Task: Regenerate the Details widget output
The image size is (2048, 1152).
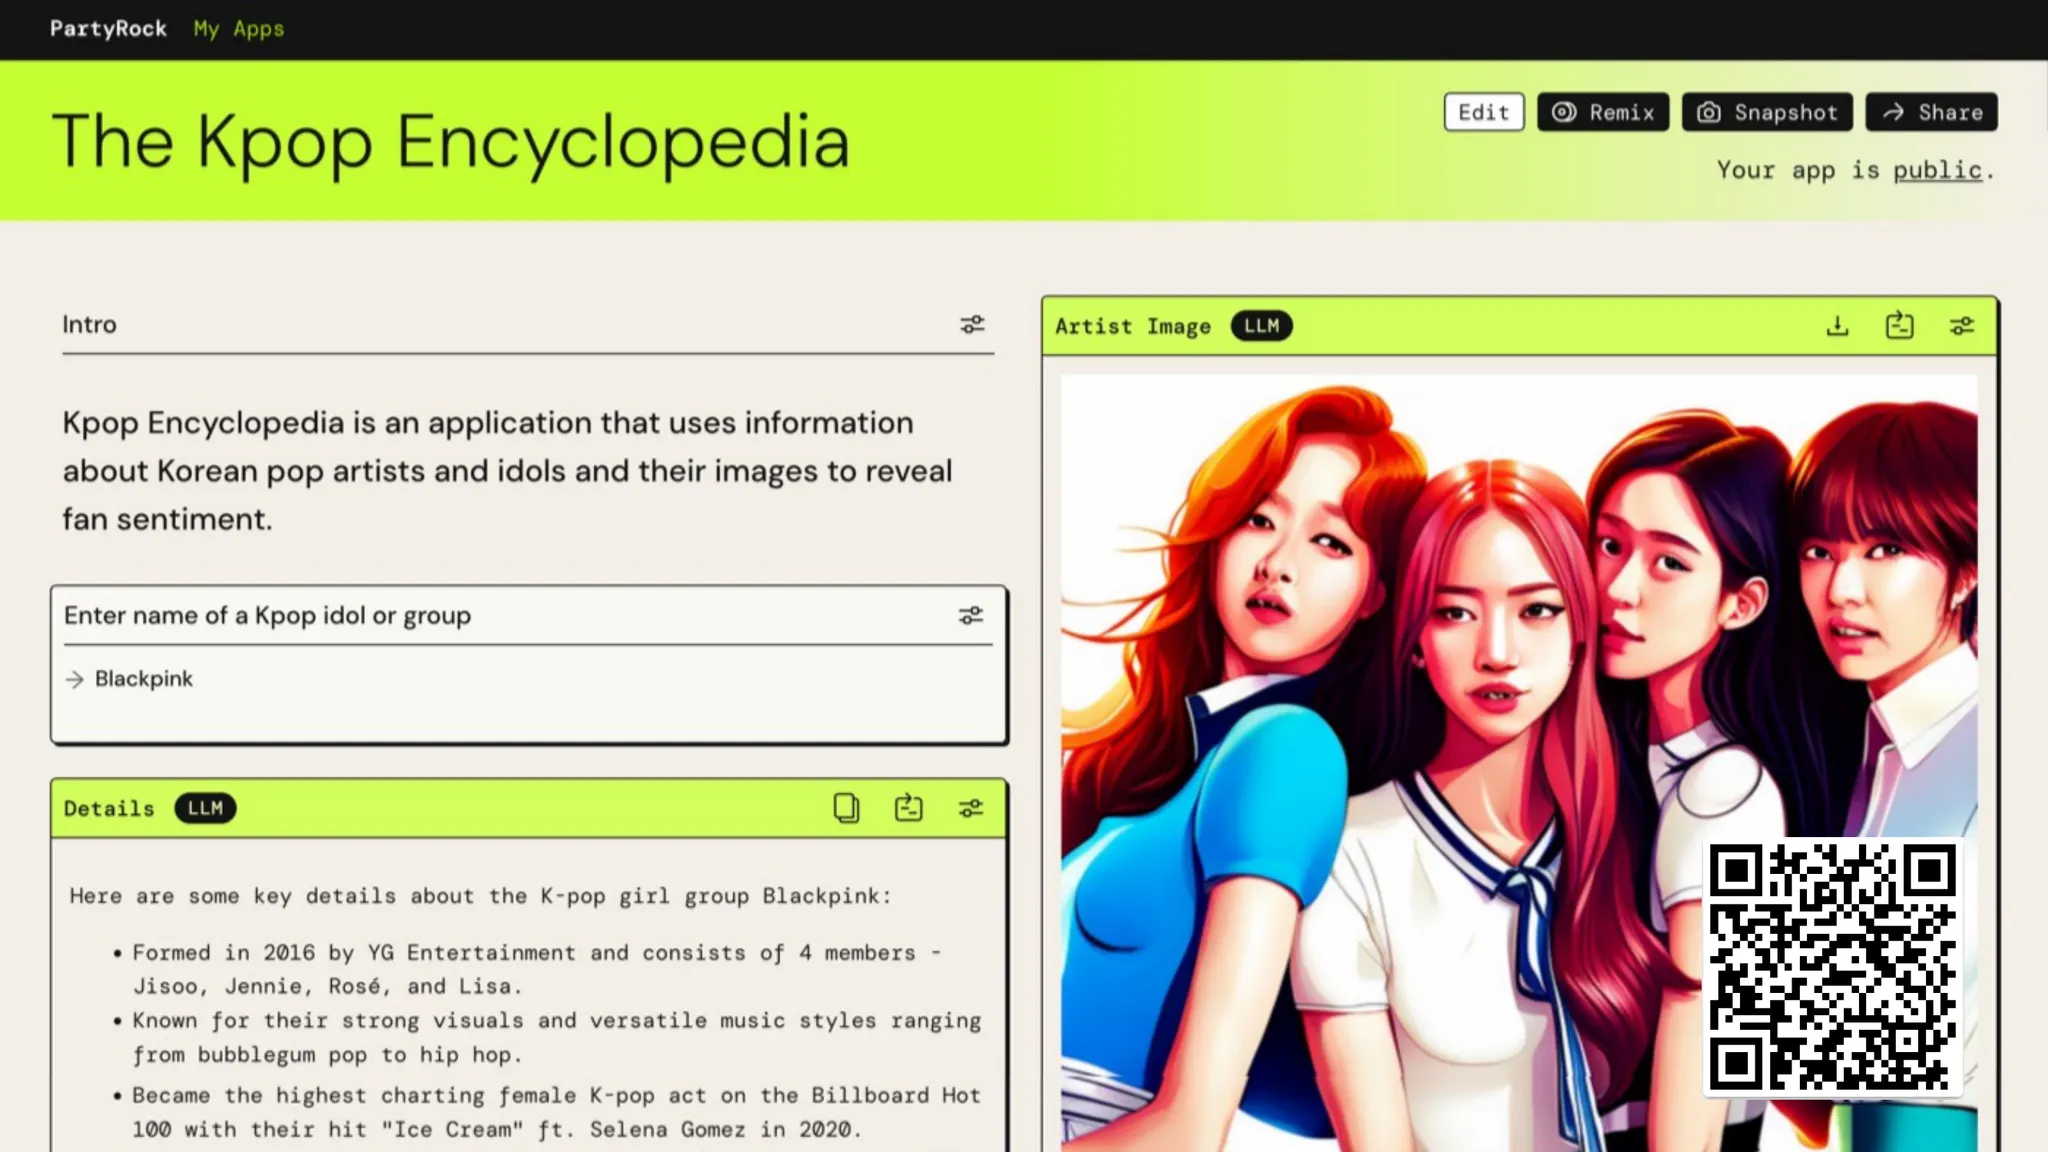Action: pos(908,808)
